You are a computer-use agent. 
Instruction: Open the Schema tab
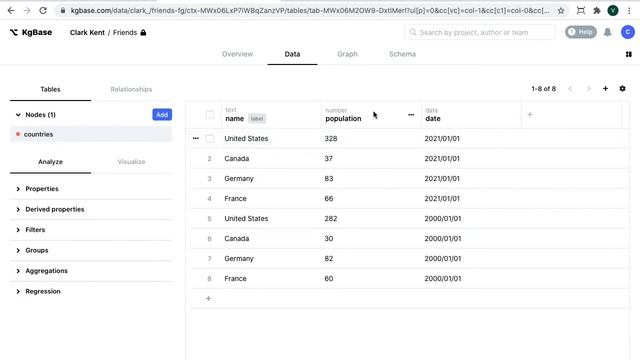[x=402, y=54]
